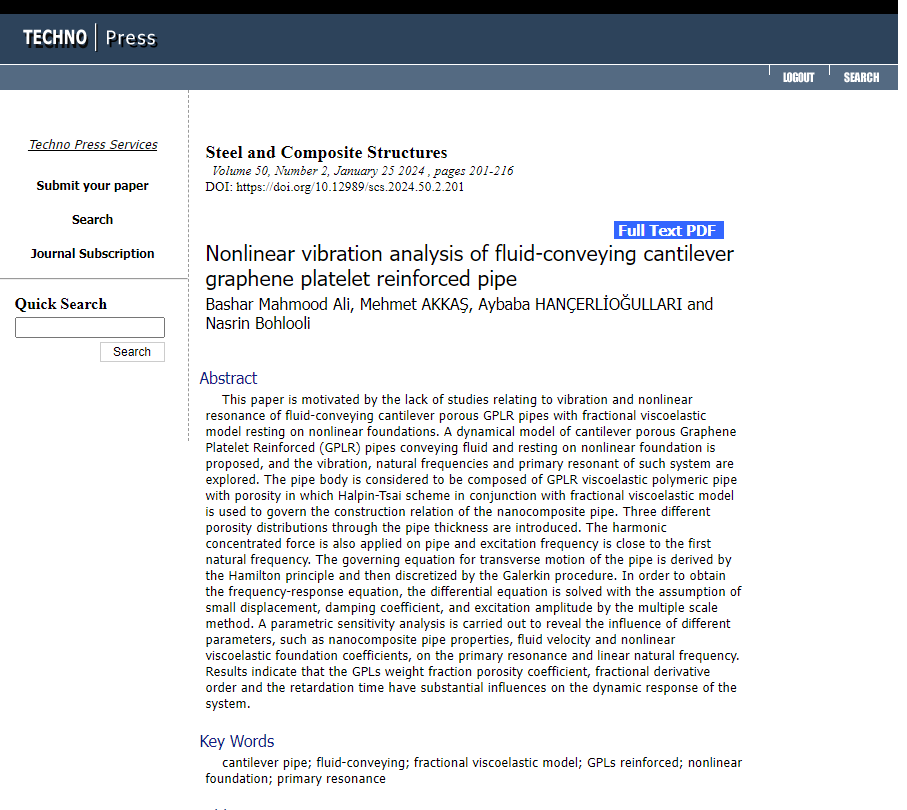Open Journal Subscription page
The image size is (907, 810).
pos(93,253)
